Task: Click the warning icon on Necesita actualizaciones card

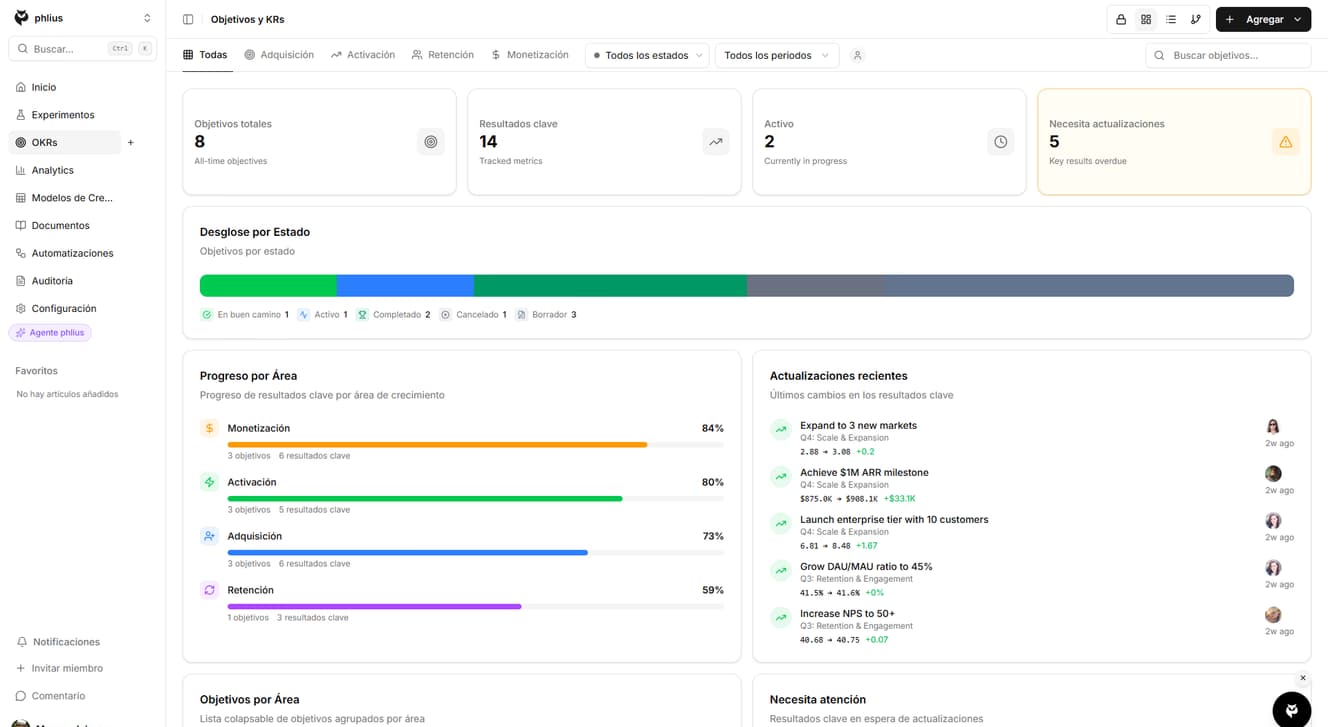Action: [x=1285, y=142]
